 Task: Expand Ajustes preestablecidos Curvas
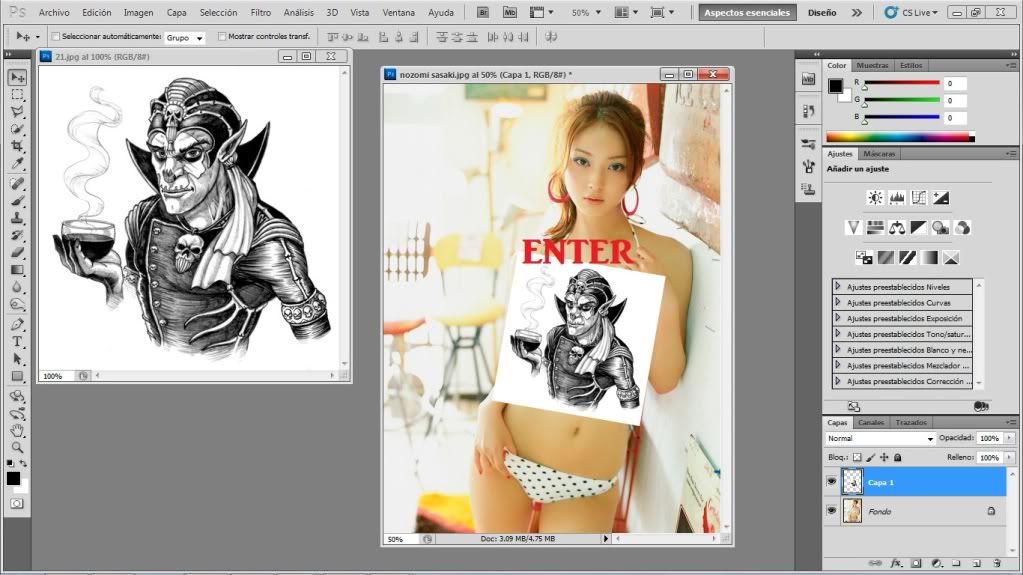pyautogui.click(x=838, y=302)
